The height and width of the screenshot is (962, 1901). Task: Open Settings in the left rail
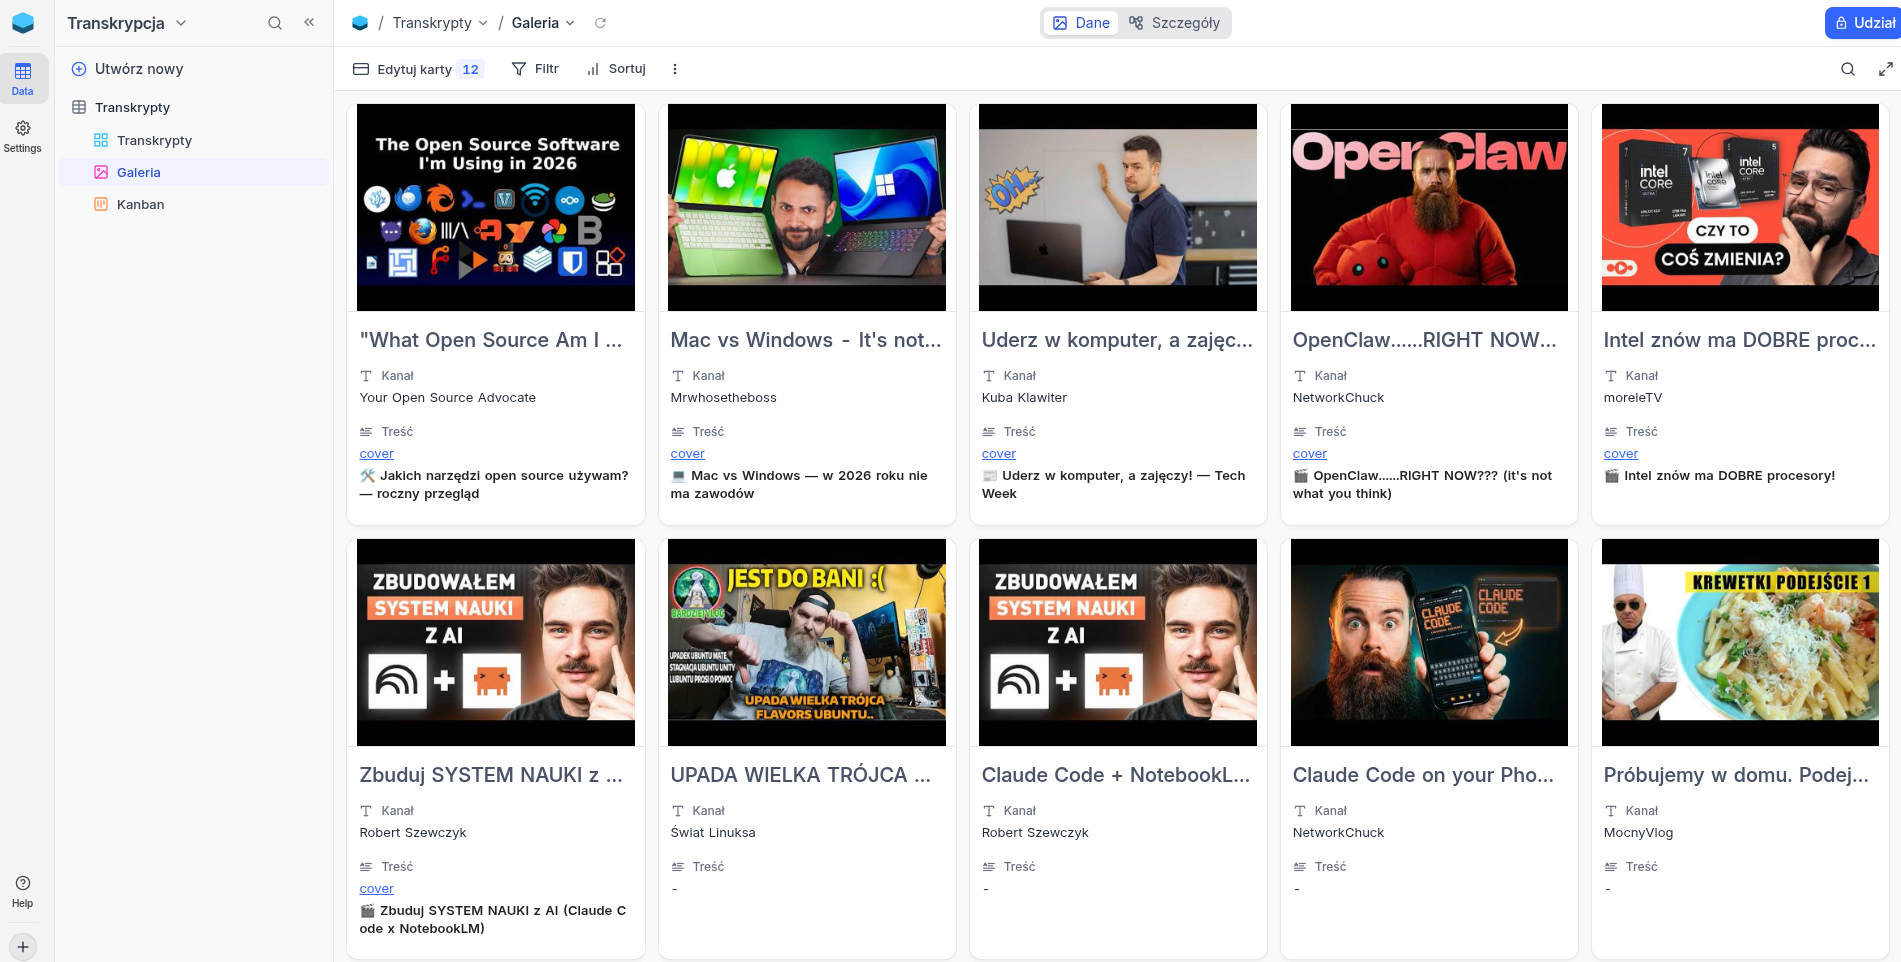click(22, 136)
